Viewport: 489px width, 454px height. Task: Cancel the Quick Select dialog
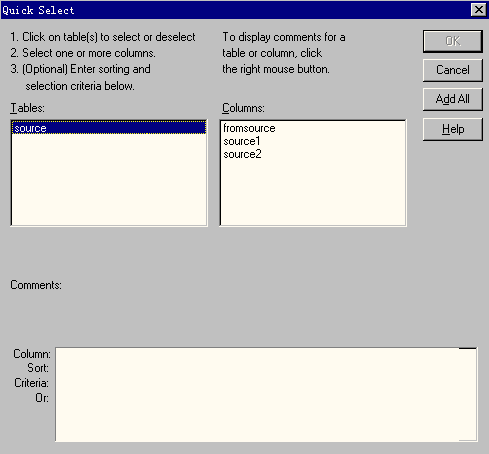coord(453,70)
